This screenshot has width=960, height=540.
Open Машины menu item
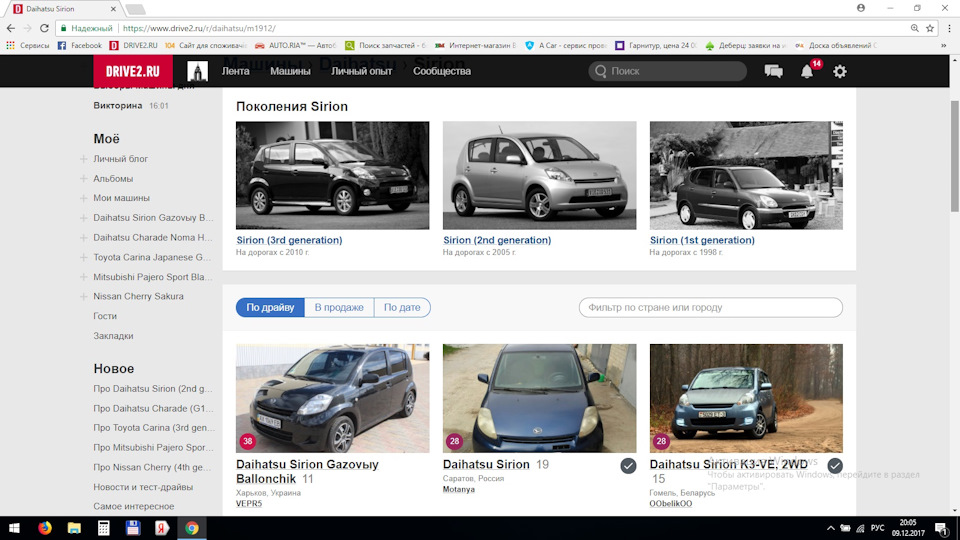(290, 71)
